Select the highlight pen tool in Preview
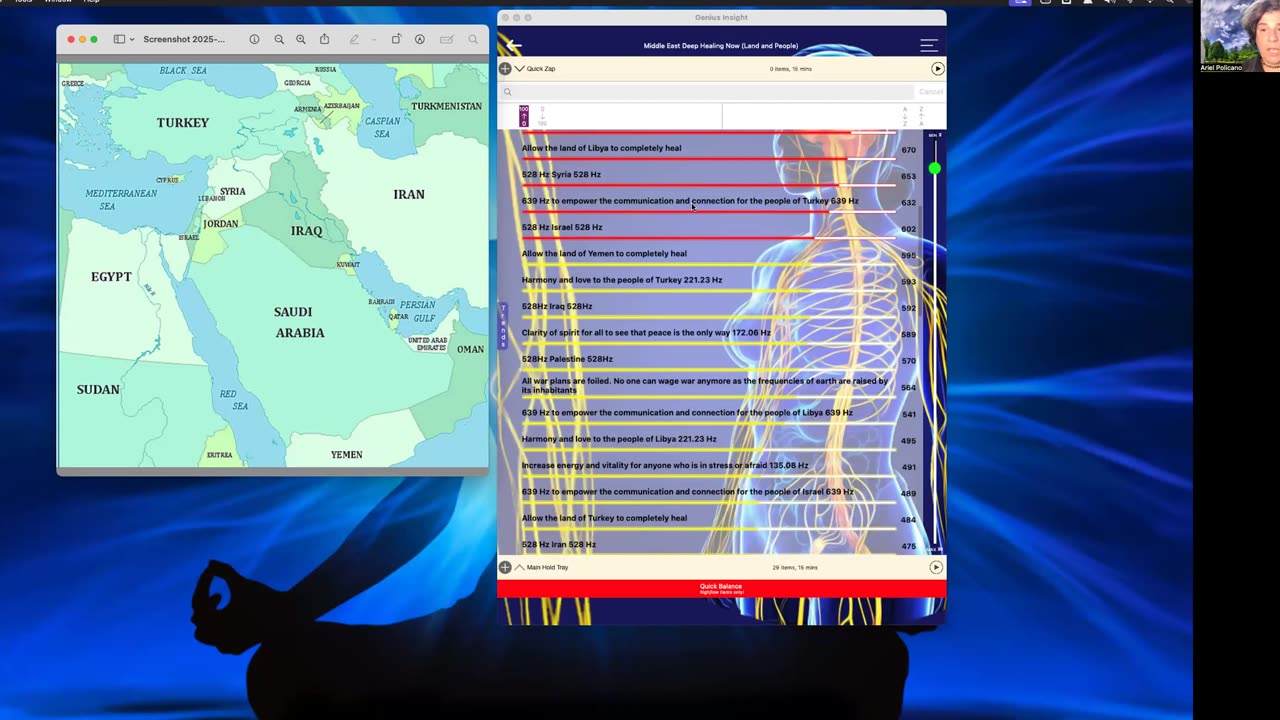1280x720 pixels. tap(354, 39)
